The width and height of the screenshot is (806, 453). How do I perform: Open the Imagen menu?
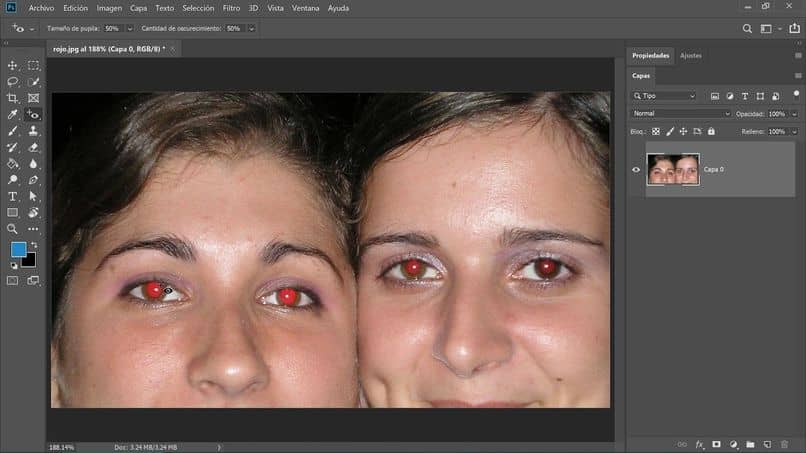coord(109,8)
